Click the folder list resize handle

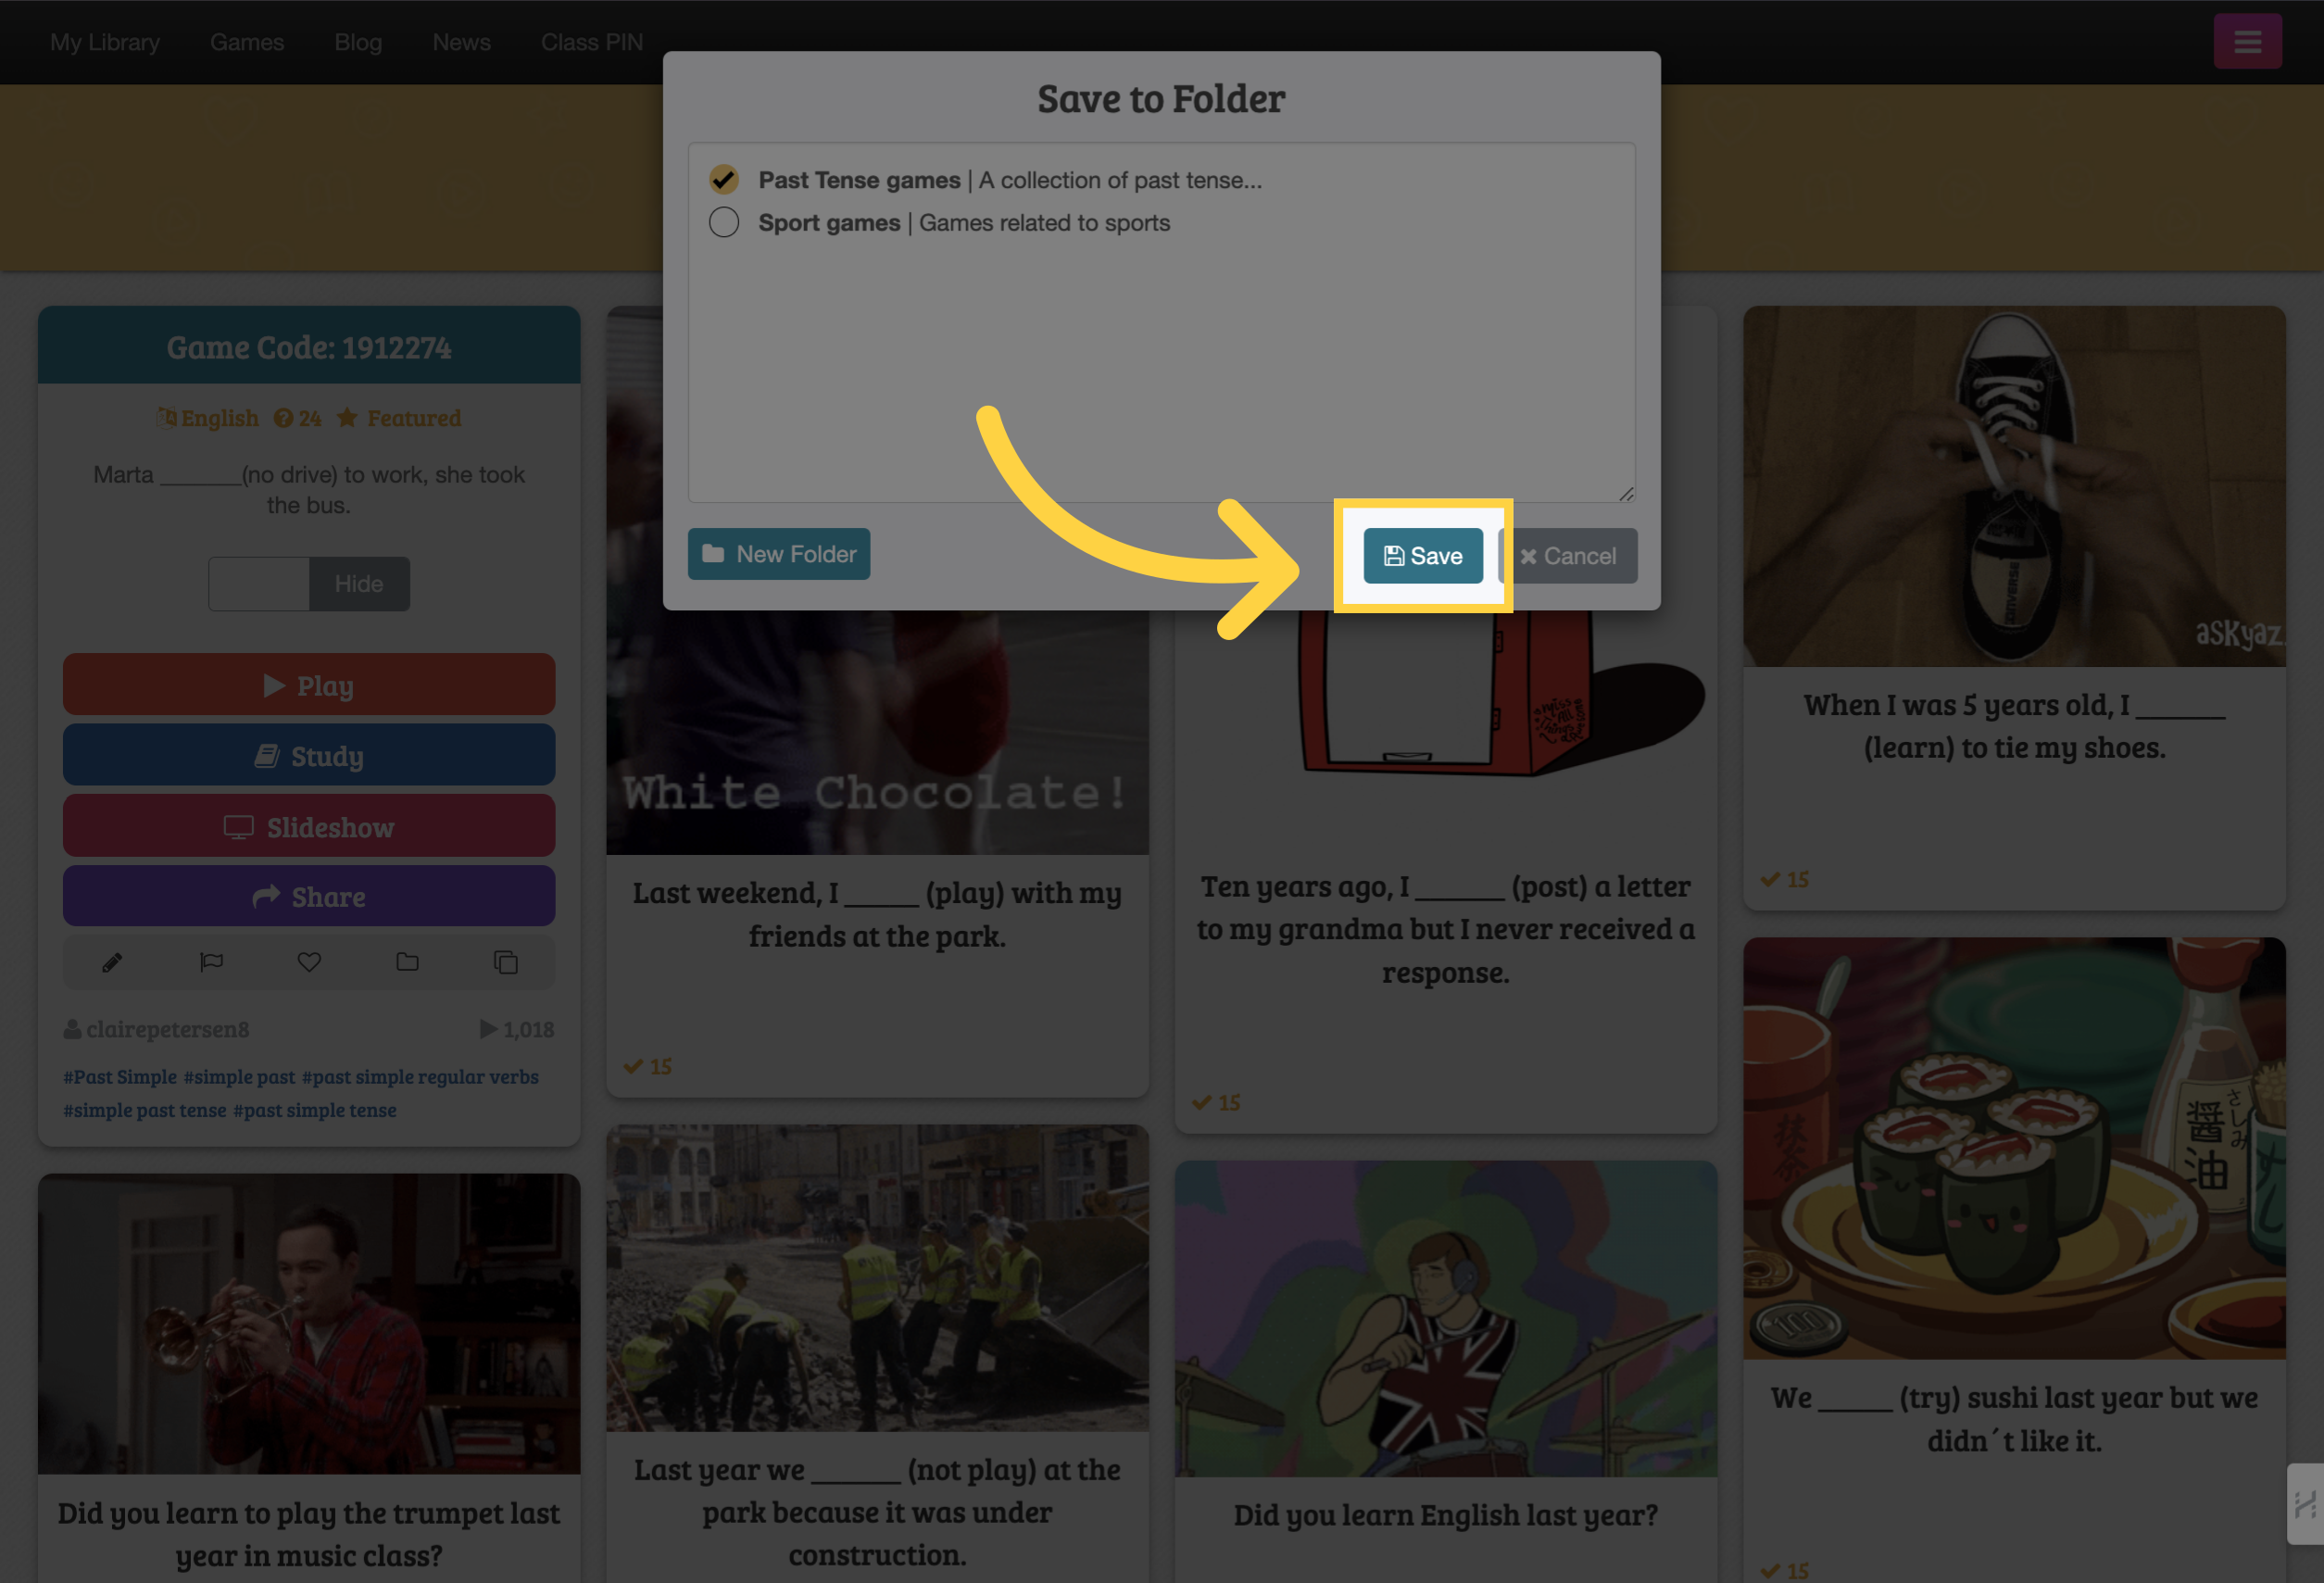(1626, 494)
